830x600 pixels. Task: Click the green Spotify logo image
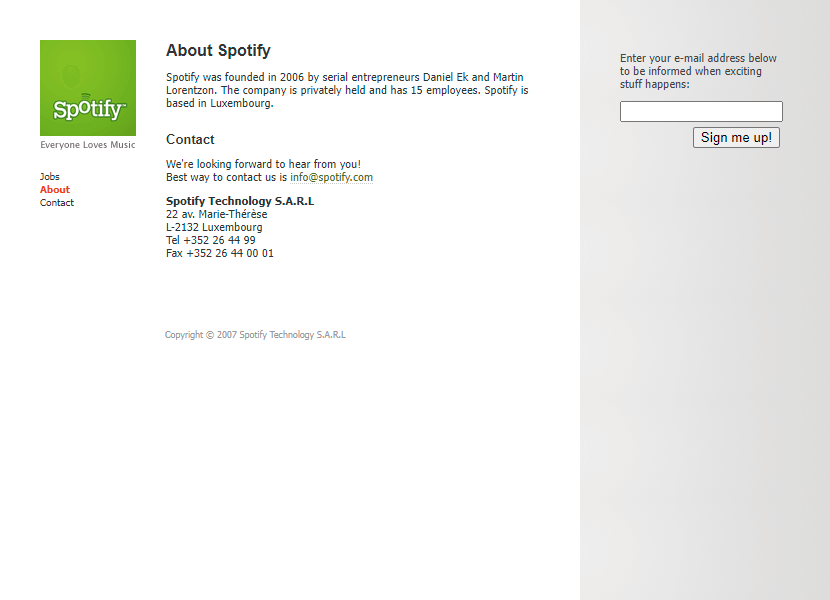88,88
